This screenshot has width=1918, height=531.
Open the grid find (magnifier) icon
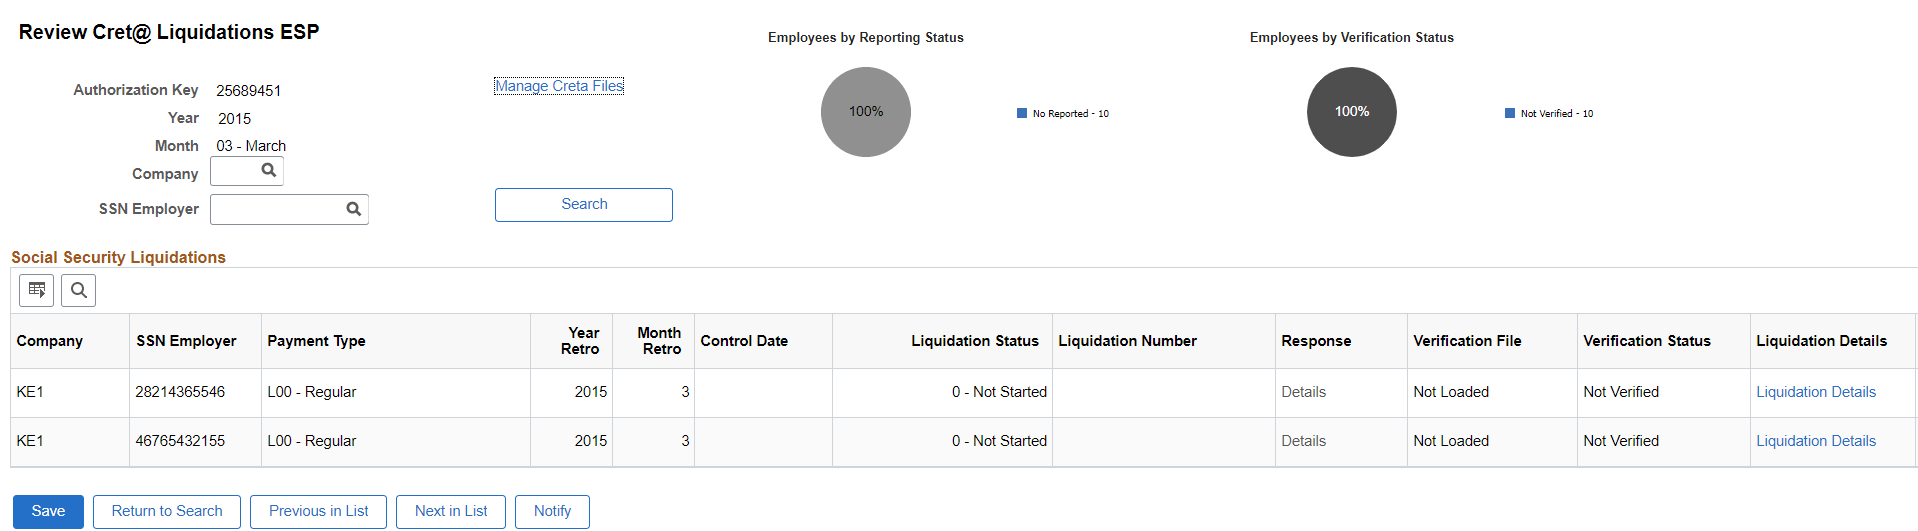(79, 290)
